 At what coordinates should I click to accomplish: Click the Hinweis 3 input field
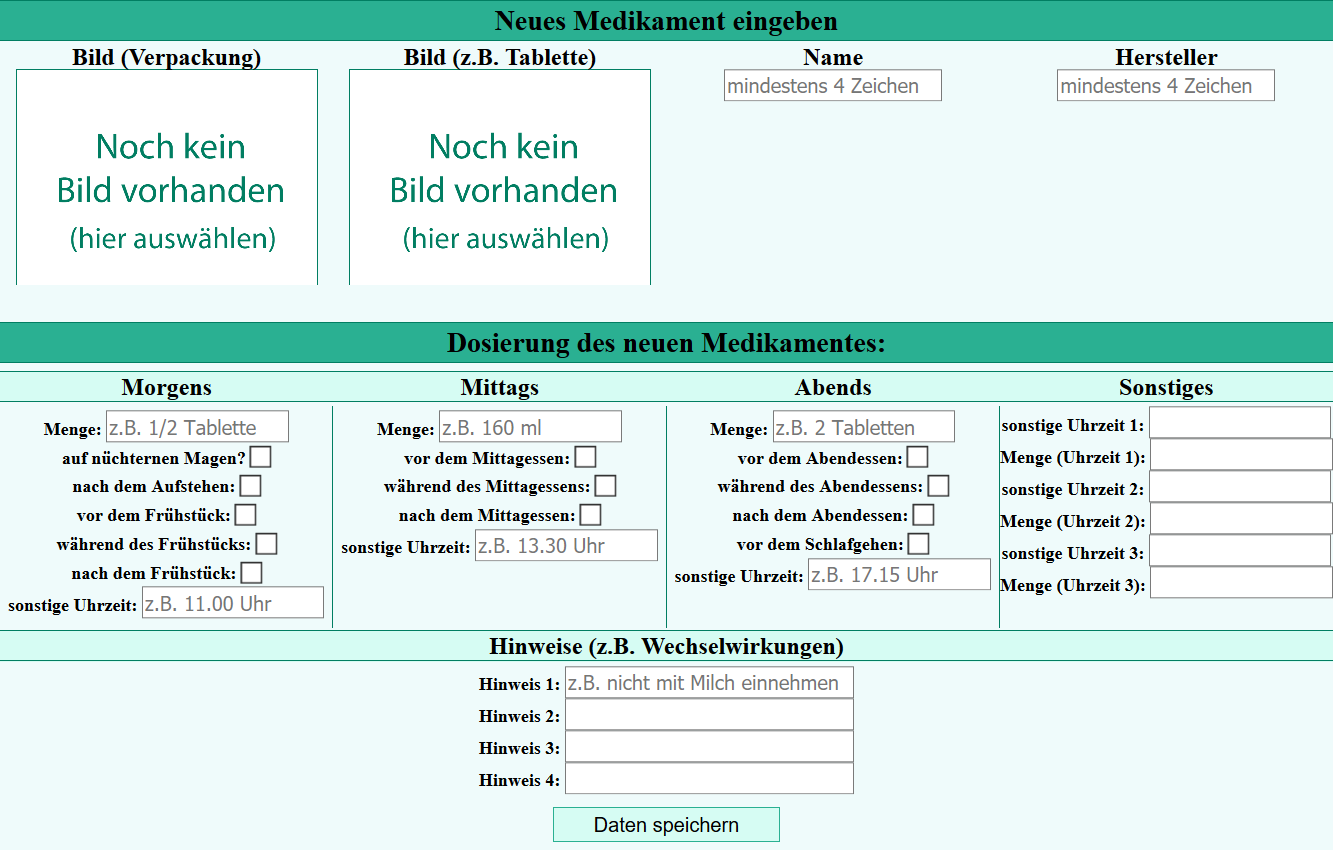click(x=709, y=746)
